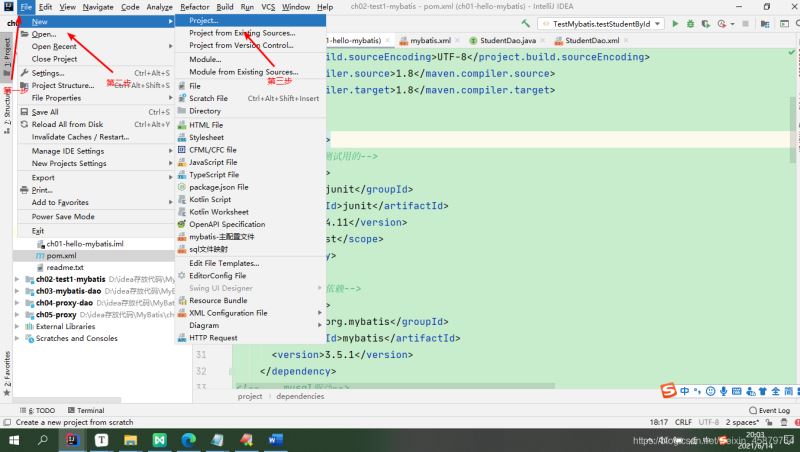Close the mybatis.xml tab

(457, 40)
